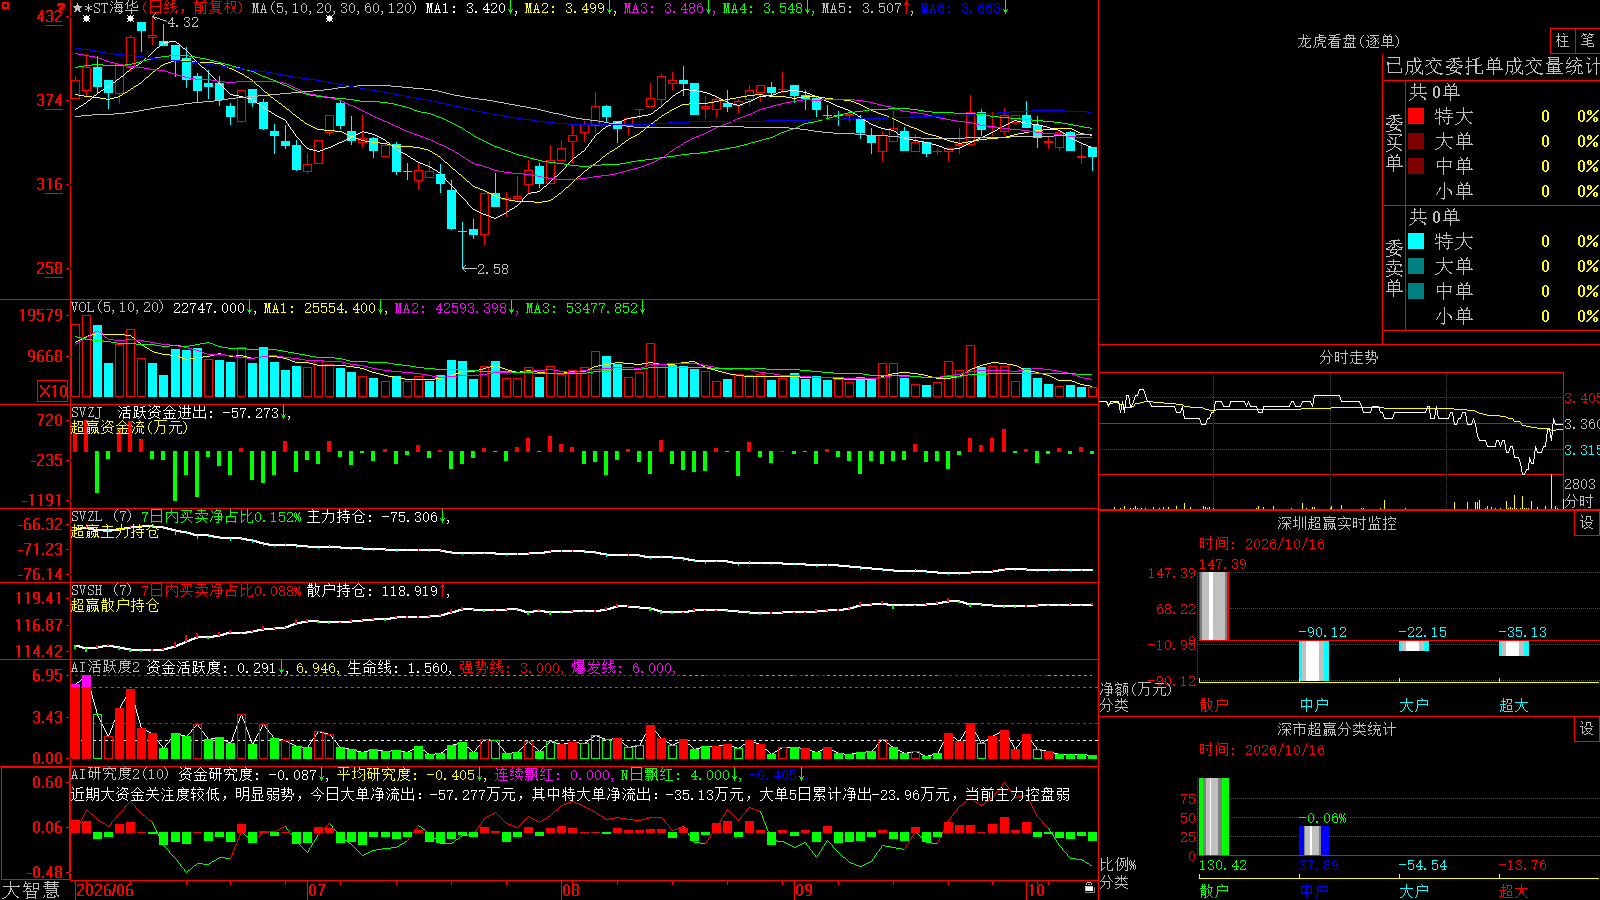Click the X10 volume scale marker
Image resolution: width=1600 pixels, height=900 pixels.
pyautogui.click(x=53, y=391)
